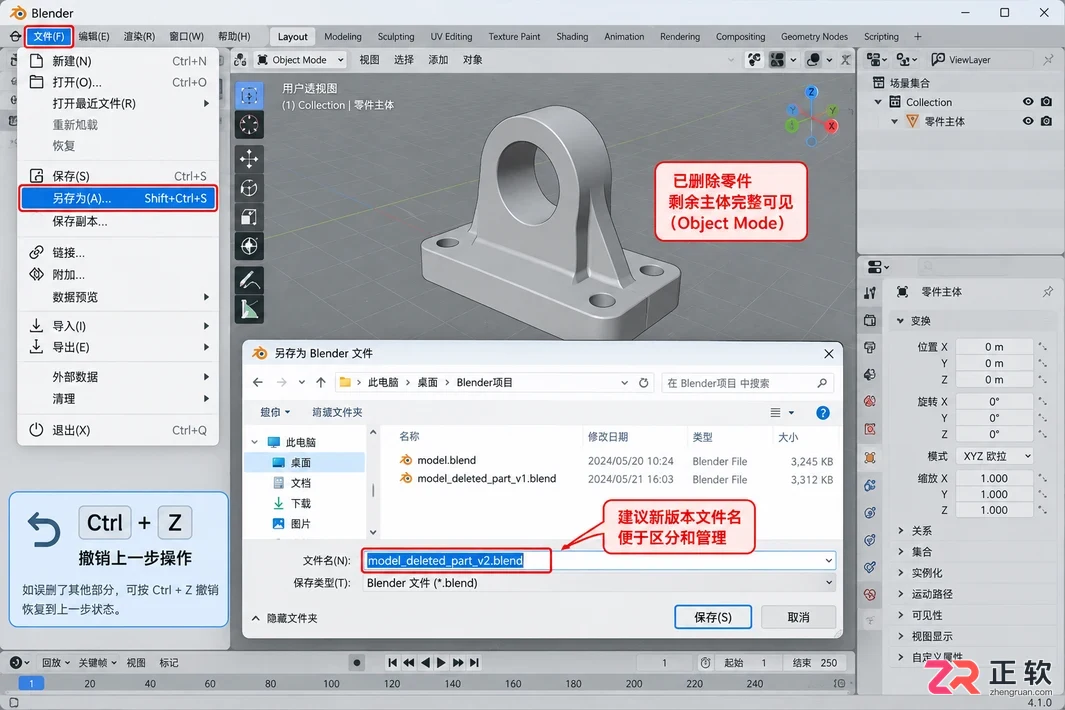Expand the 可见性 panel

pos(901,615)
